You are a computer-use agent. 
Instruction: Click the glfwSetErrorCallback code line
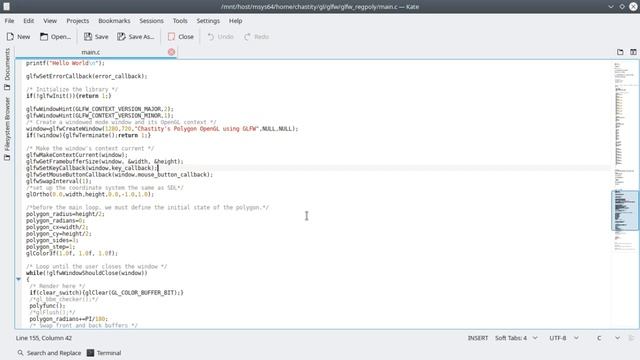click(x=87, y=76)
